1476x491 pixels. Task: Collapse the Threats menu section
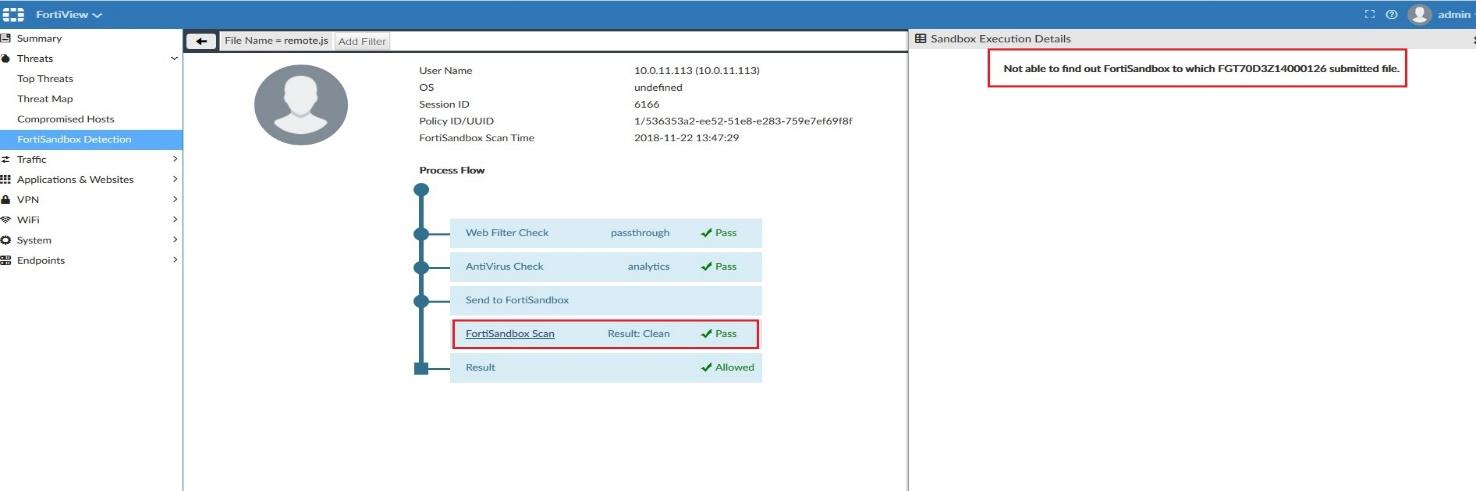click(175, 59)
